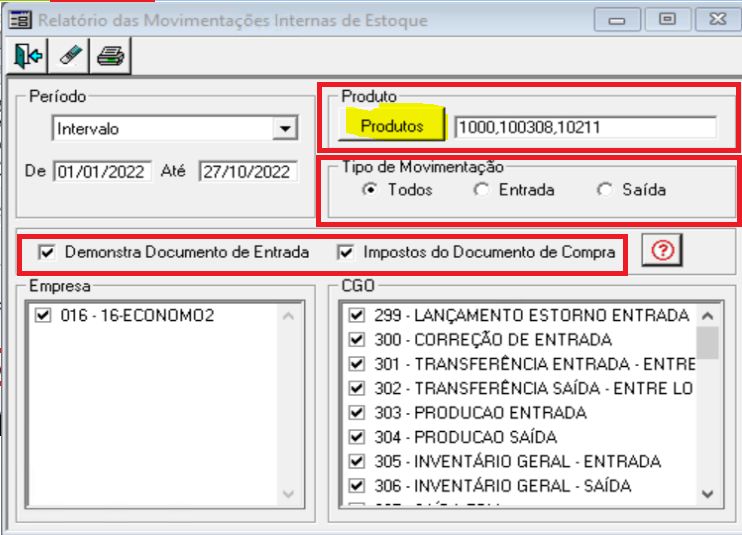Select the Saída movement type option
This screenshot has height=535, width=742.
click(603, 190)
